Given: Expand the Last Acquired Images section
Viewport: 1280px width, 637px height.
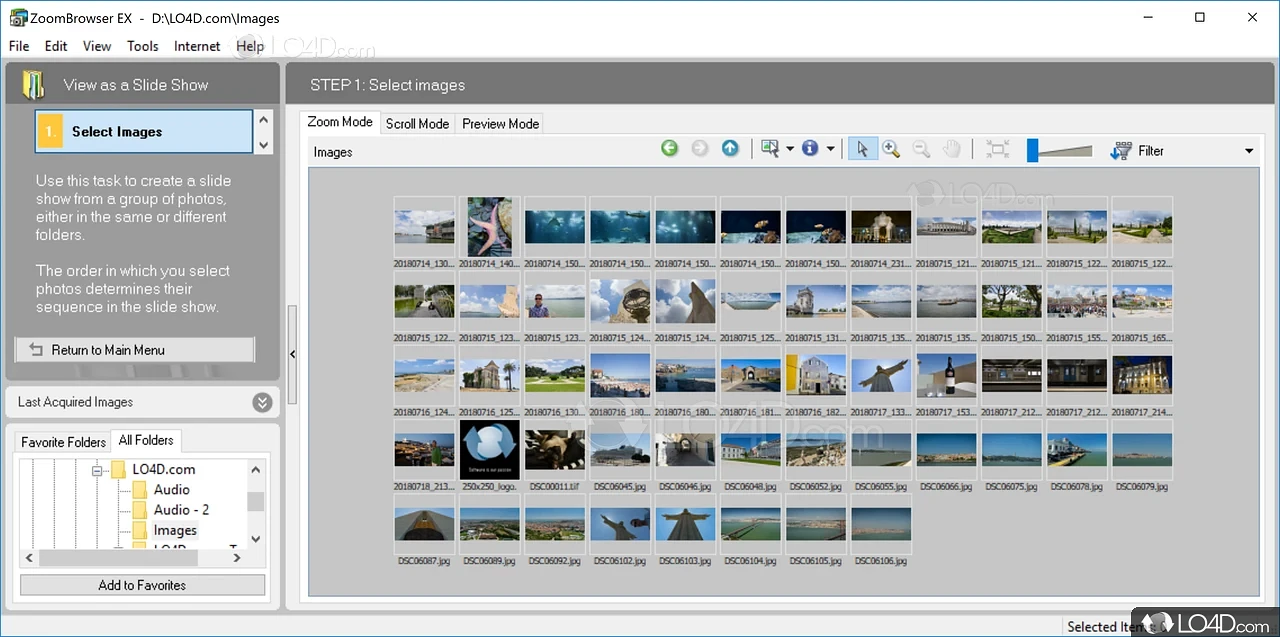Looking at the screenshot, I should pos(262,402).
